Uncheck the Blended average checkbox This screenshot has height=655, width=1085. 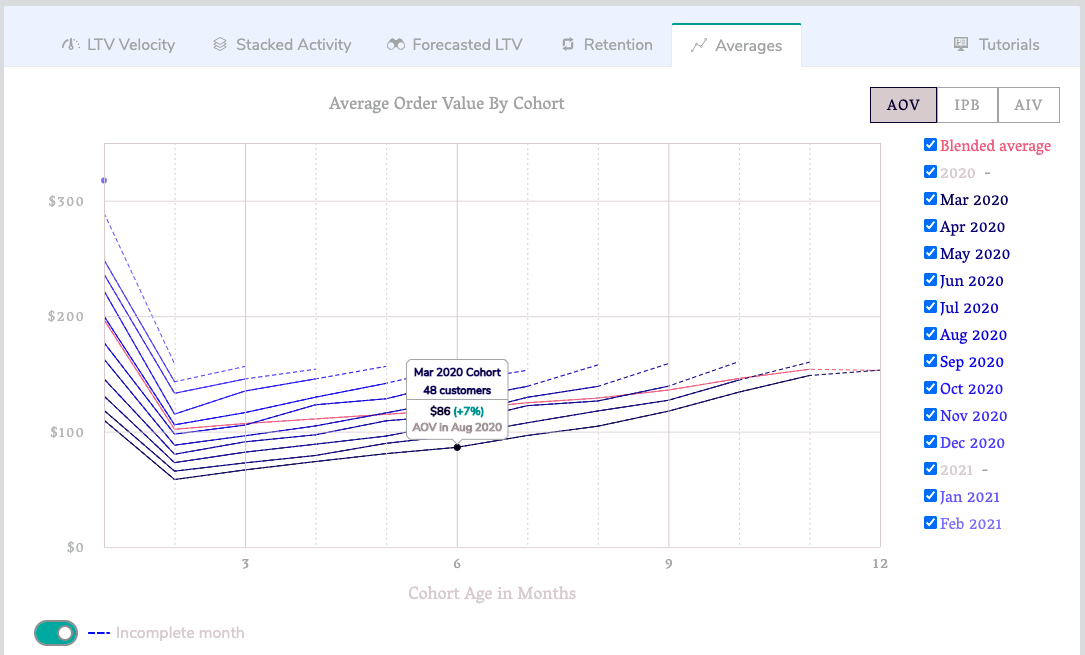pyautogui.click(x=931, y=145)
